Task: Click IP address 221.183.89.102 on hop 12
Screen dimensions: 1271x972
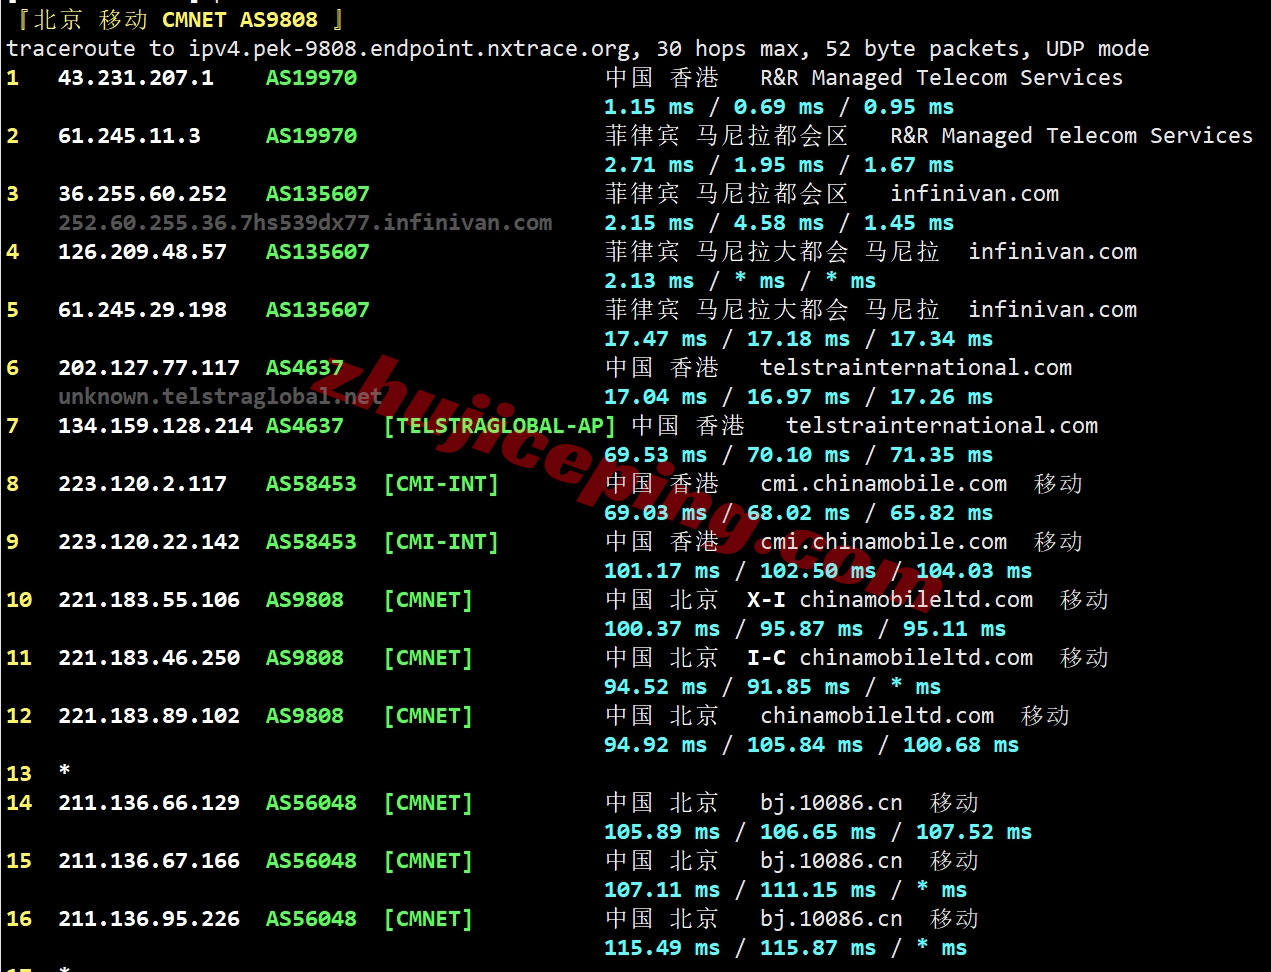Action: pos(148,716)
